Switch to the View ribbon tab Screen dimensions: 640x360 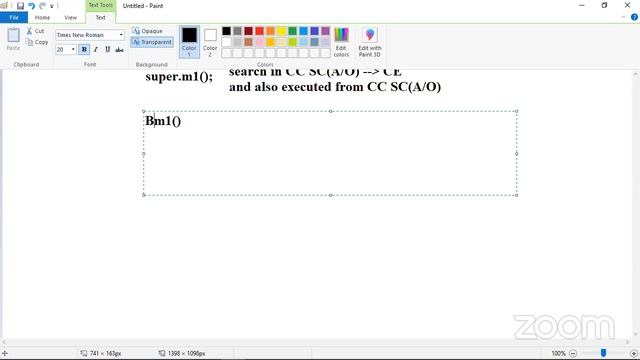point(70,18)
